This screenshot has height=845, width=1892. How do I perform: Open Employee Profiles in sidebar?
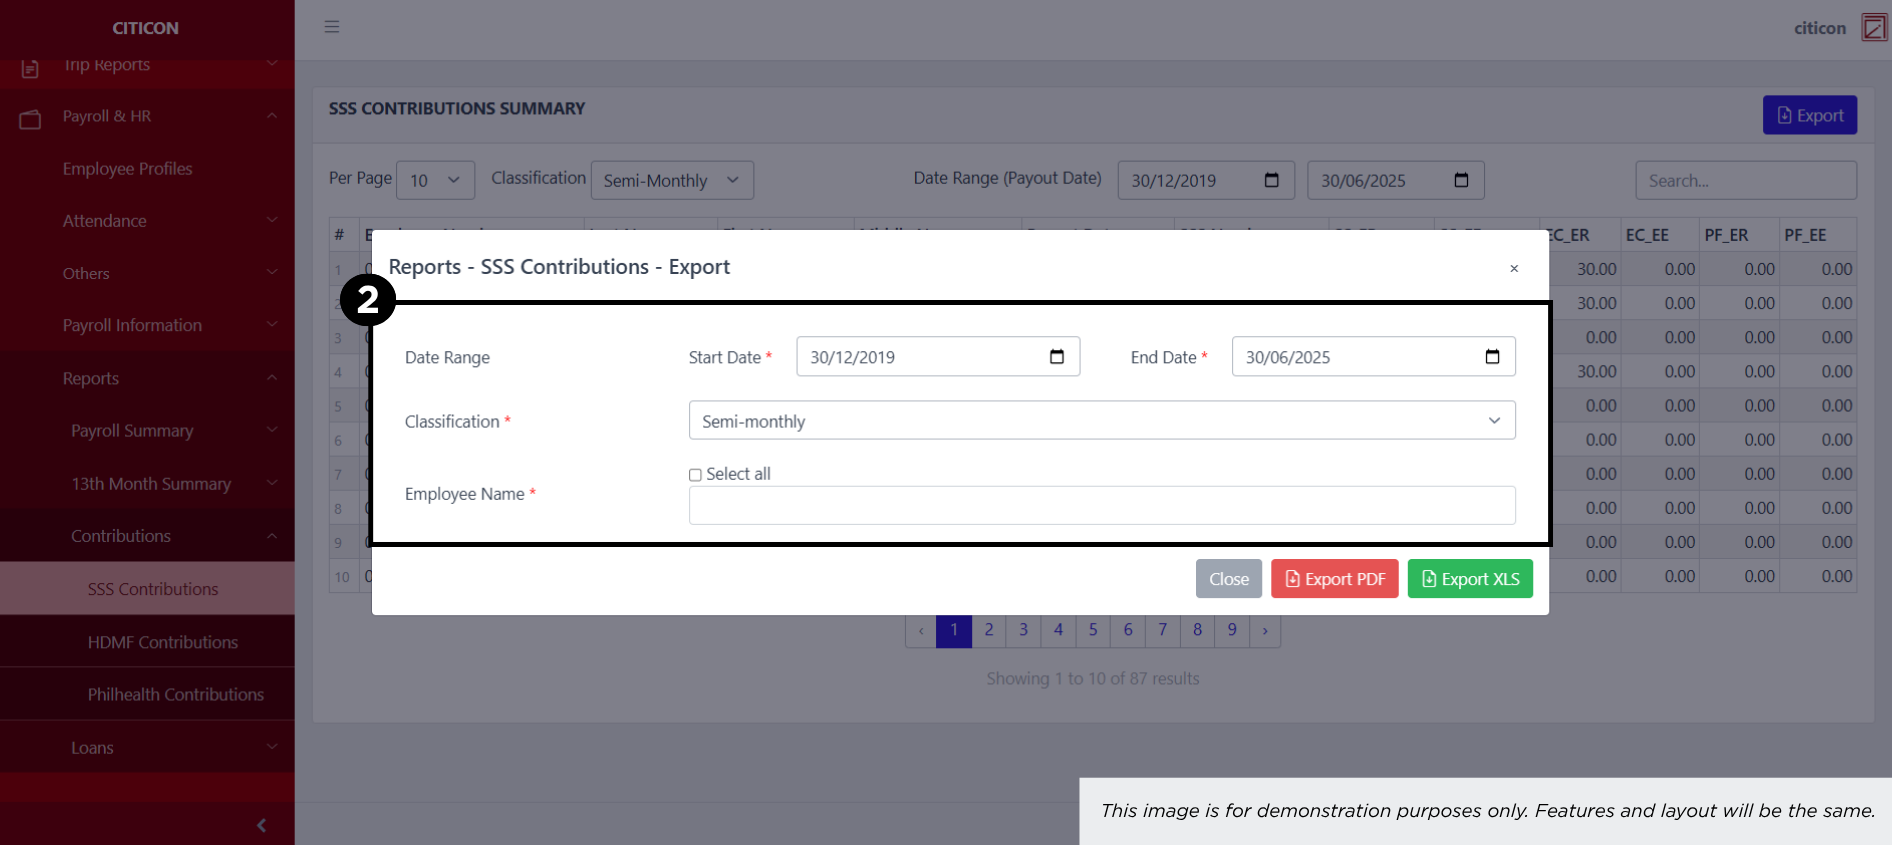(x=127, y=169)
